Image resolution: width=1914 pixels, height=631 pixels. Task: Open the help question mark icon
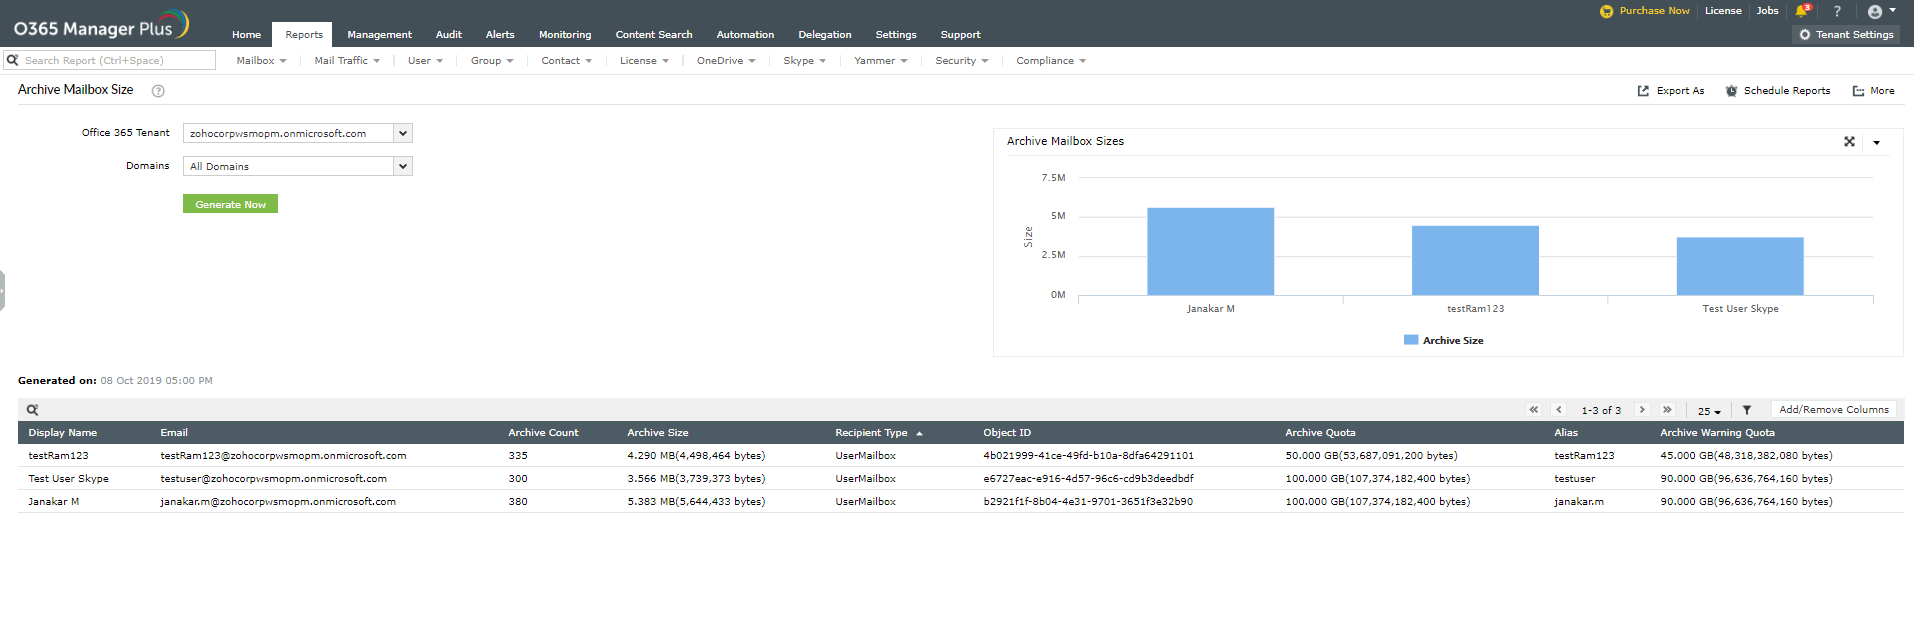click(1837, 11)
